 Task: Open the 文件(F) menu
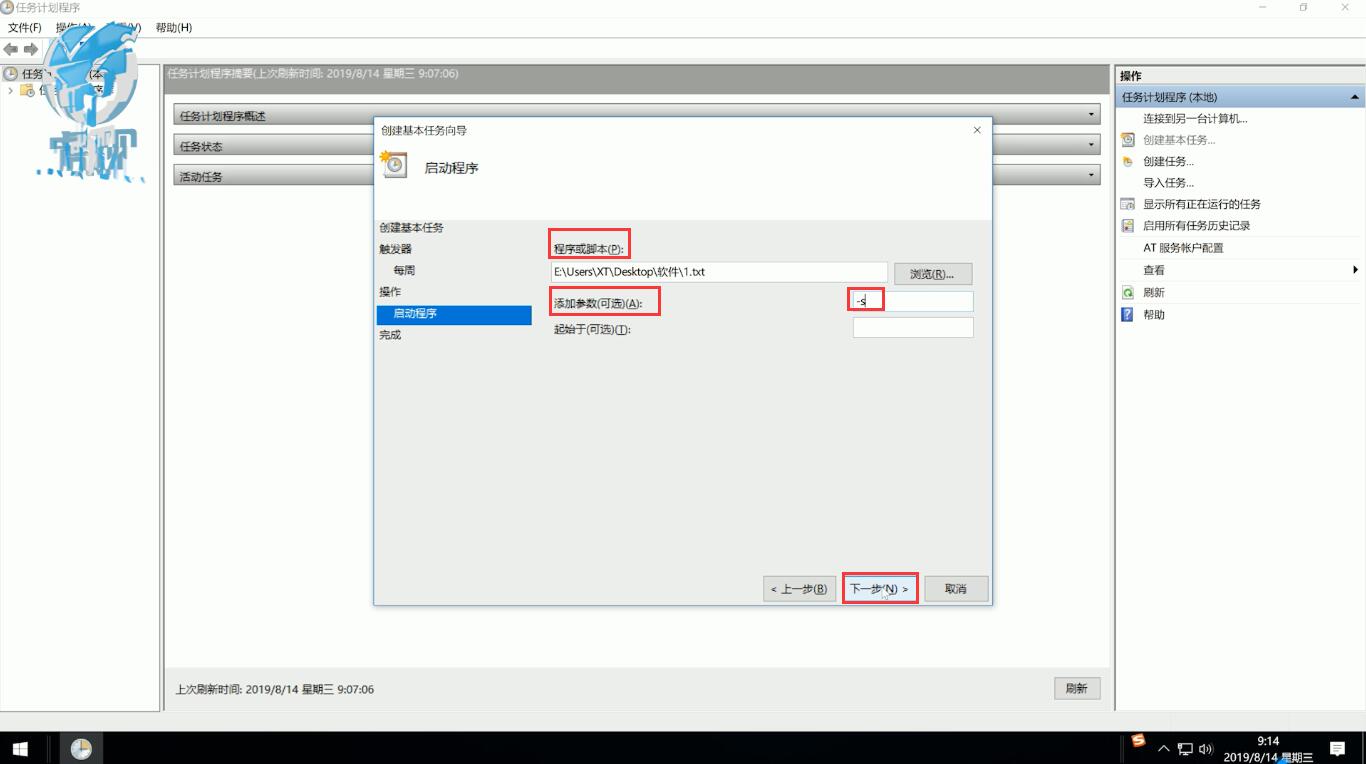pyautogui.click(x=25, y=28)
